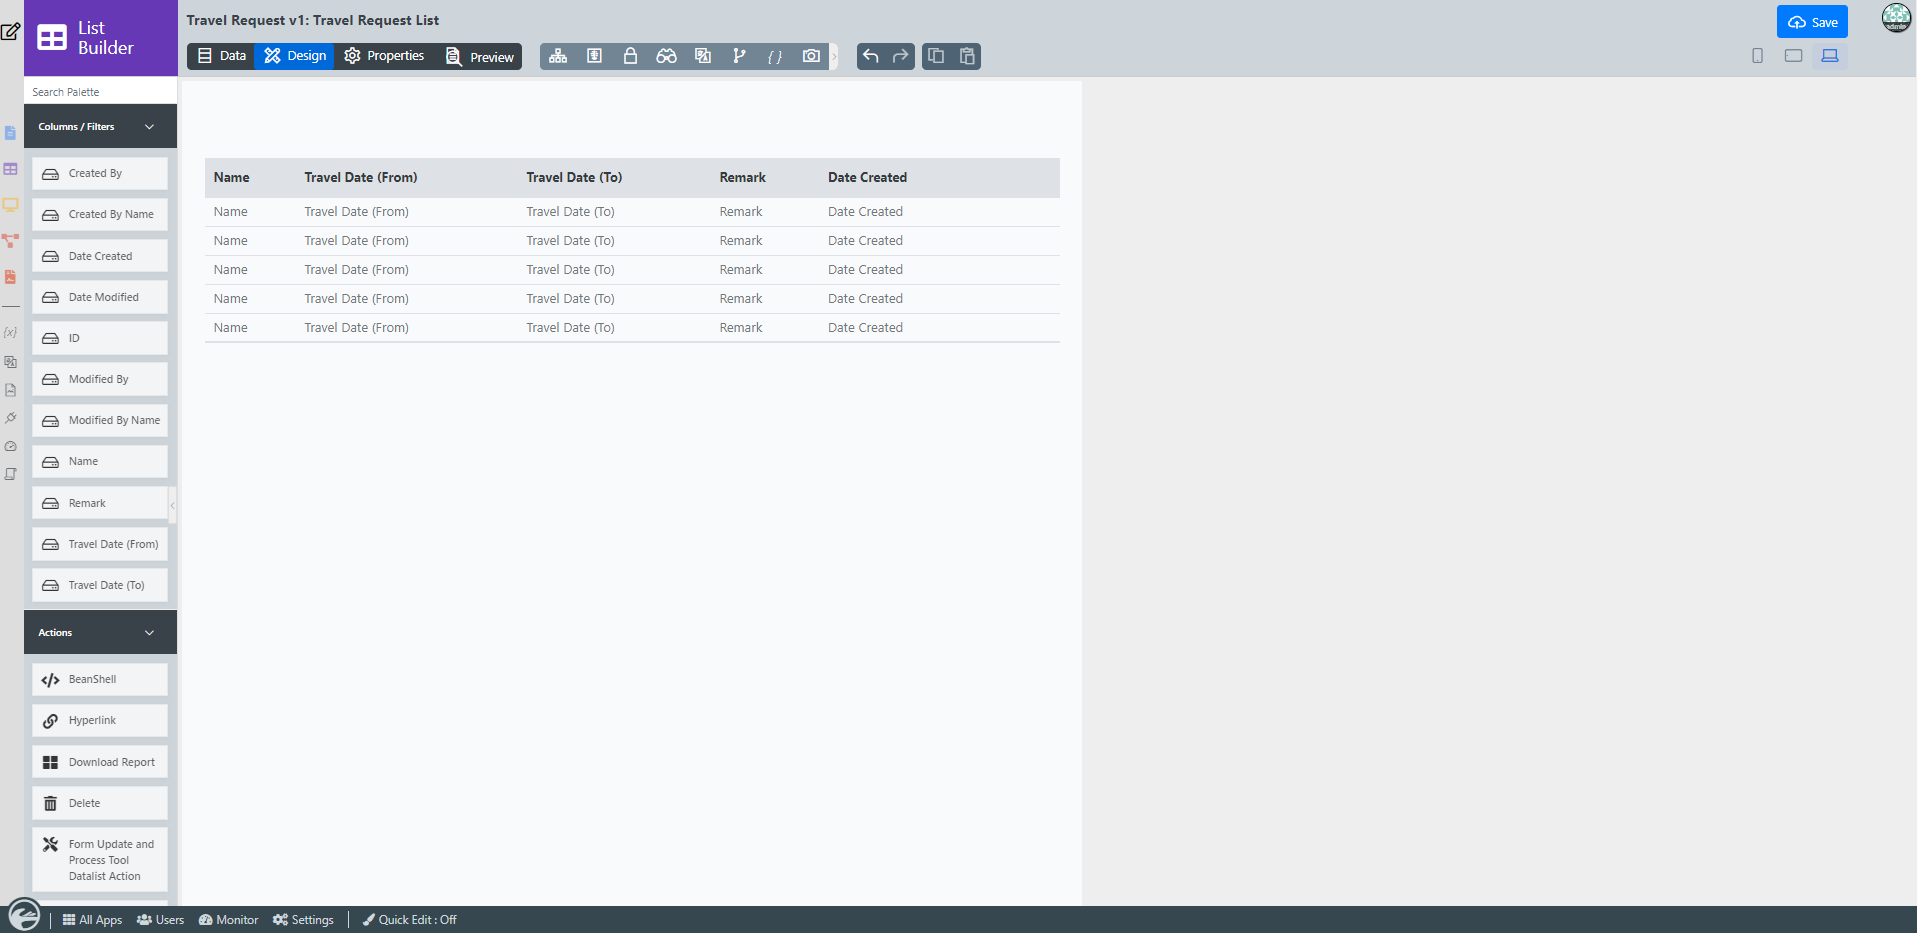Click the toolbar icon left of the padlock
The height and width of the screenshot is (933, 1917).
click(594, 56)
